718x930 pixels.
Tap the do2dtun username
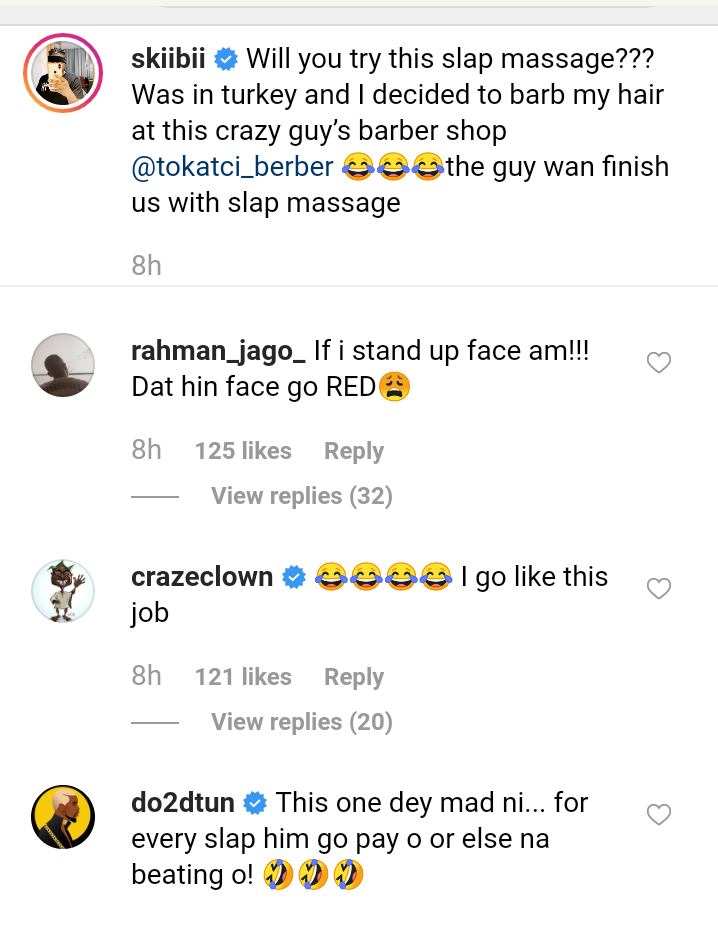tap(183, 803)
